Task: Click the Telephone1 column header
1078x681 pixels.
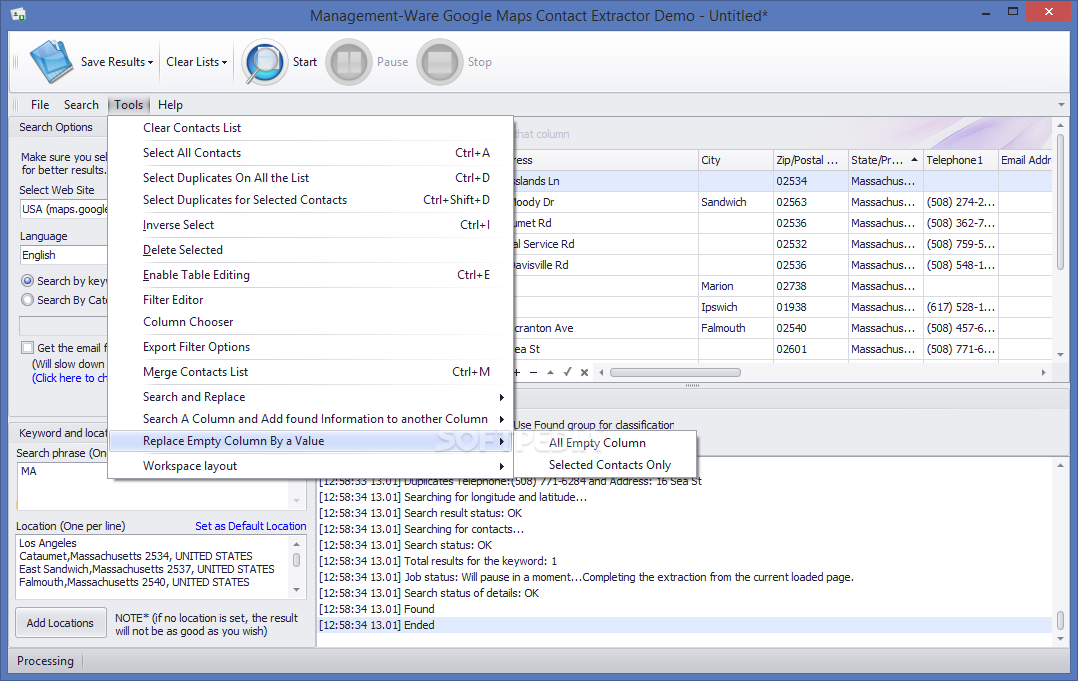Action: [960, 159]
